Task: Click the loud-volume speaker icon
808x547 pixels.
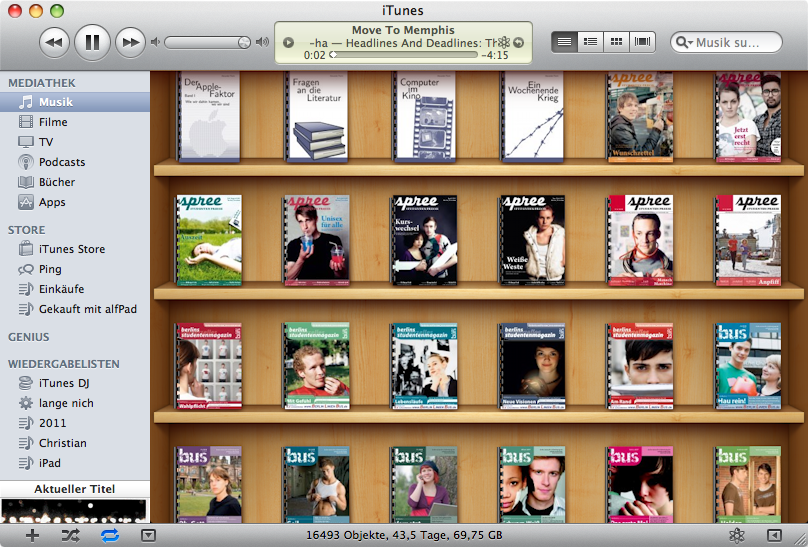Action: 262,42
